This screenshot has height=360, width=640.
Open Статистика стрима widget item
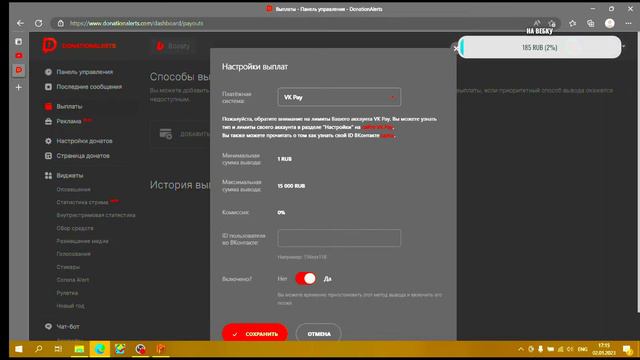pos(82,202)
